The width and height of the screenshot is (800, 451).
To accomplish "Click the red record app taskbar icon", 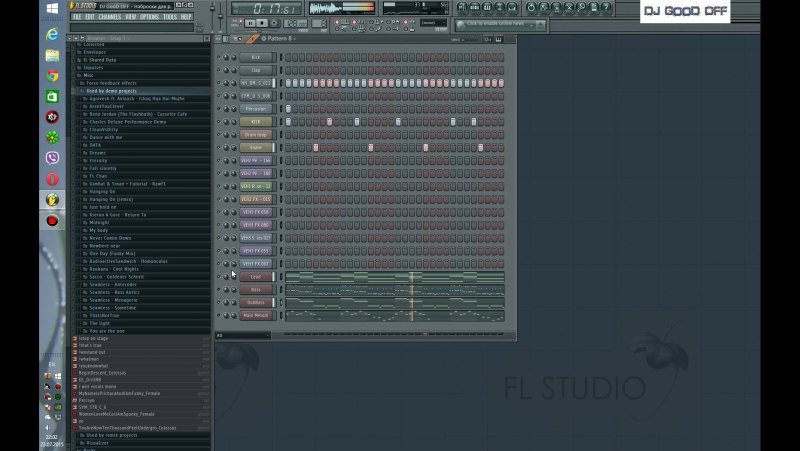I will 52,220.
